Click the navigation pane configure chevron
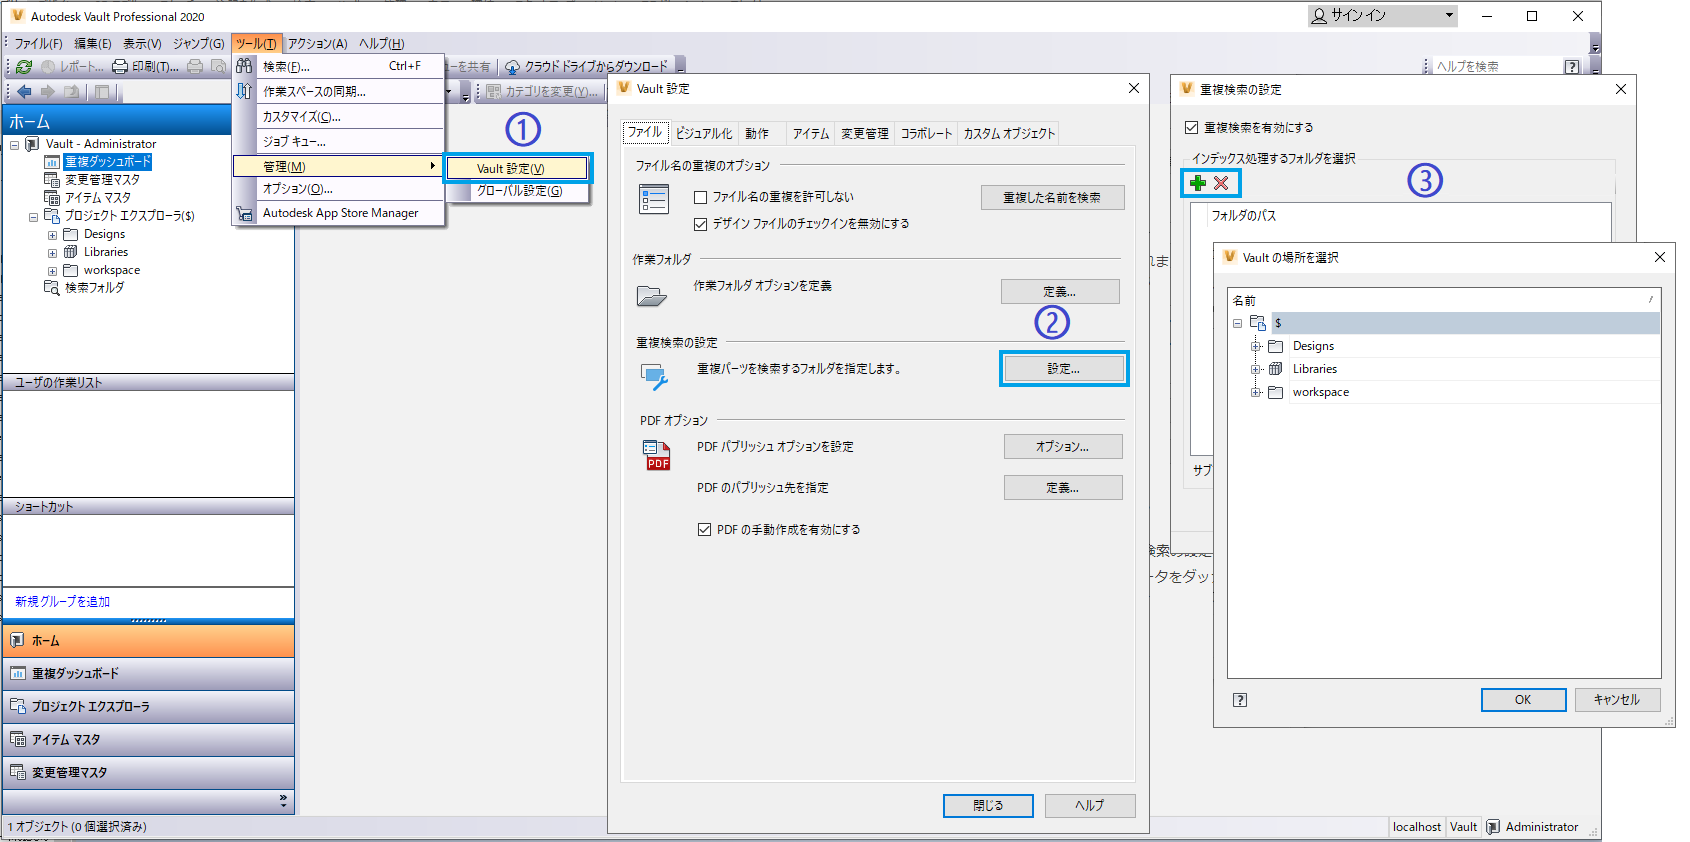 pyautogui.click(x=283, y=801)
